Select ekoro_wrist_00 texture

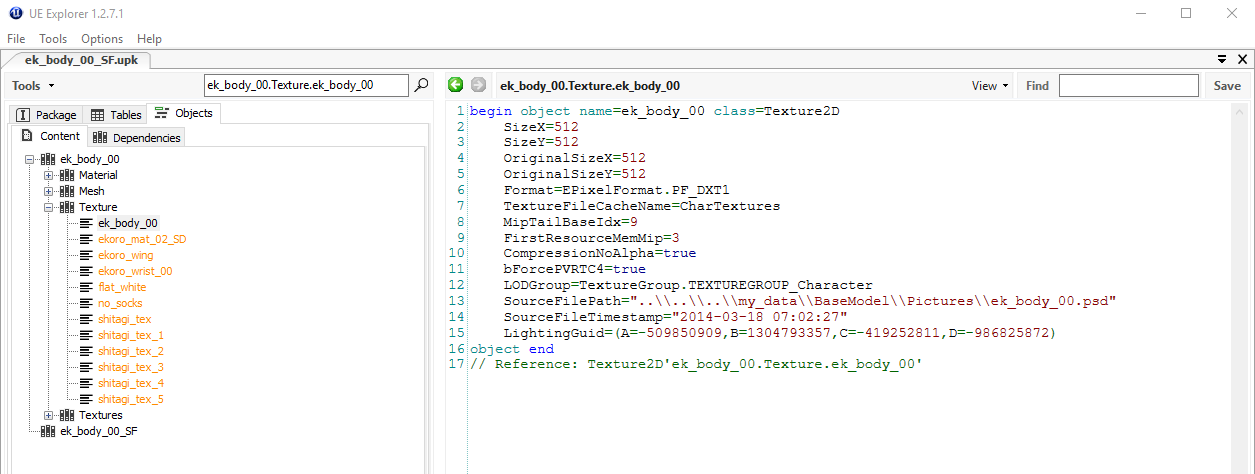(134, 271)
